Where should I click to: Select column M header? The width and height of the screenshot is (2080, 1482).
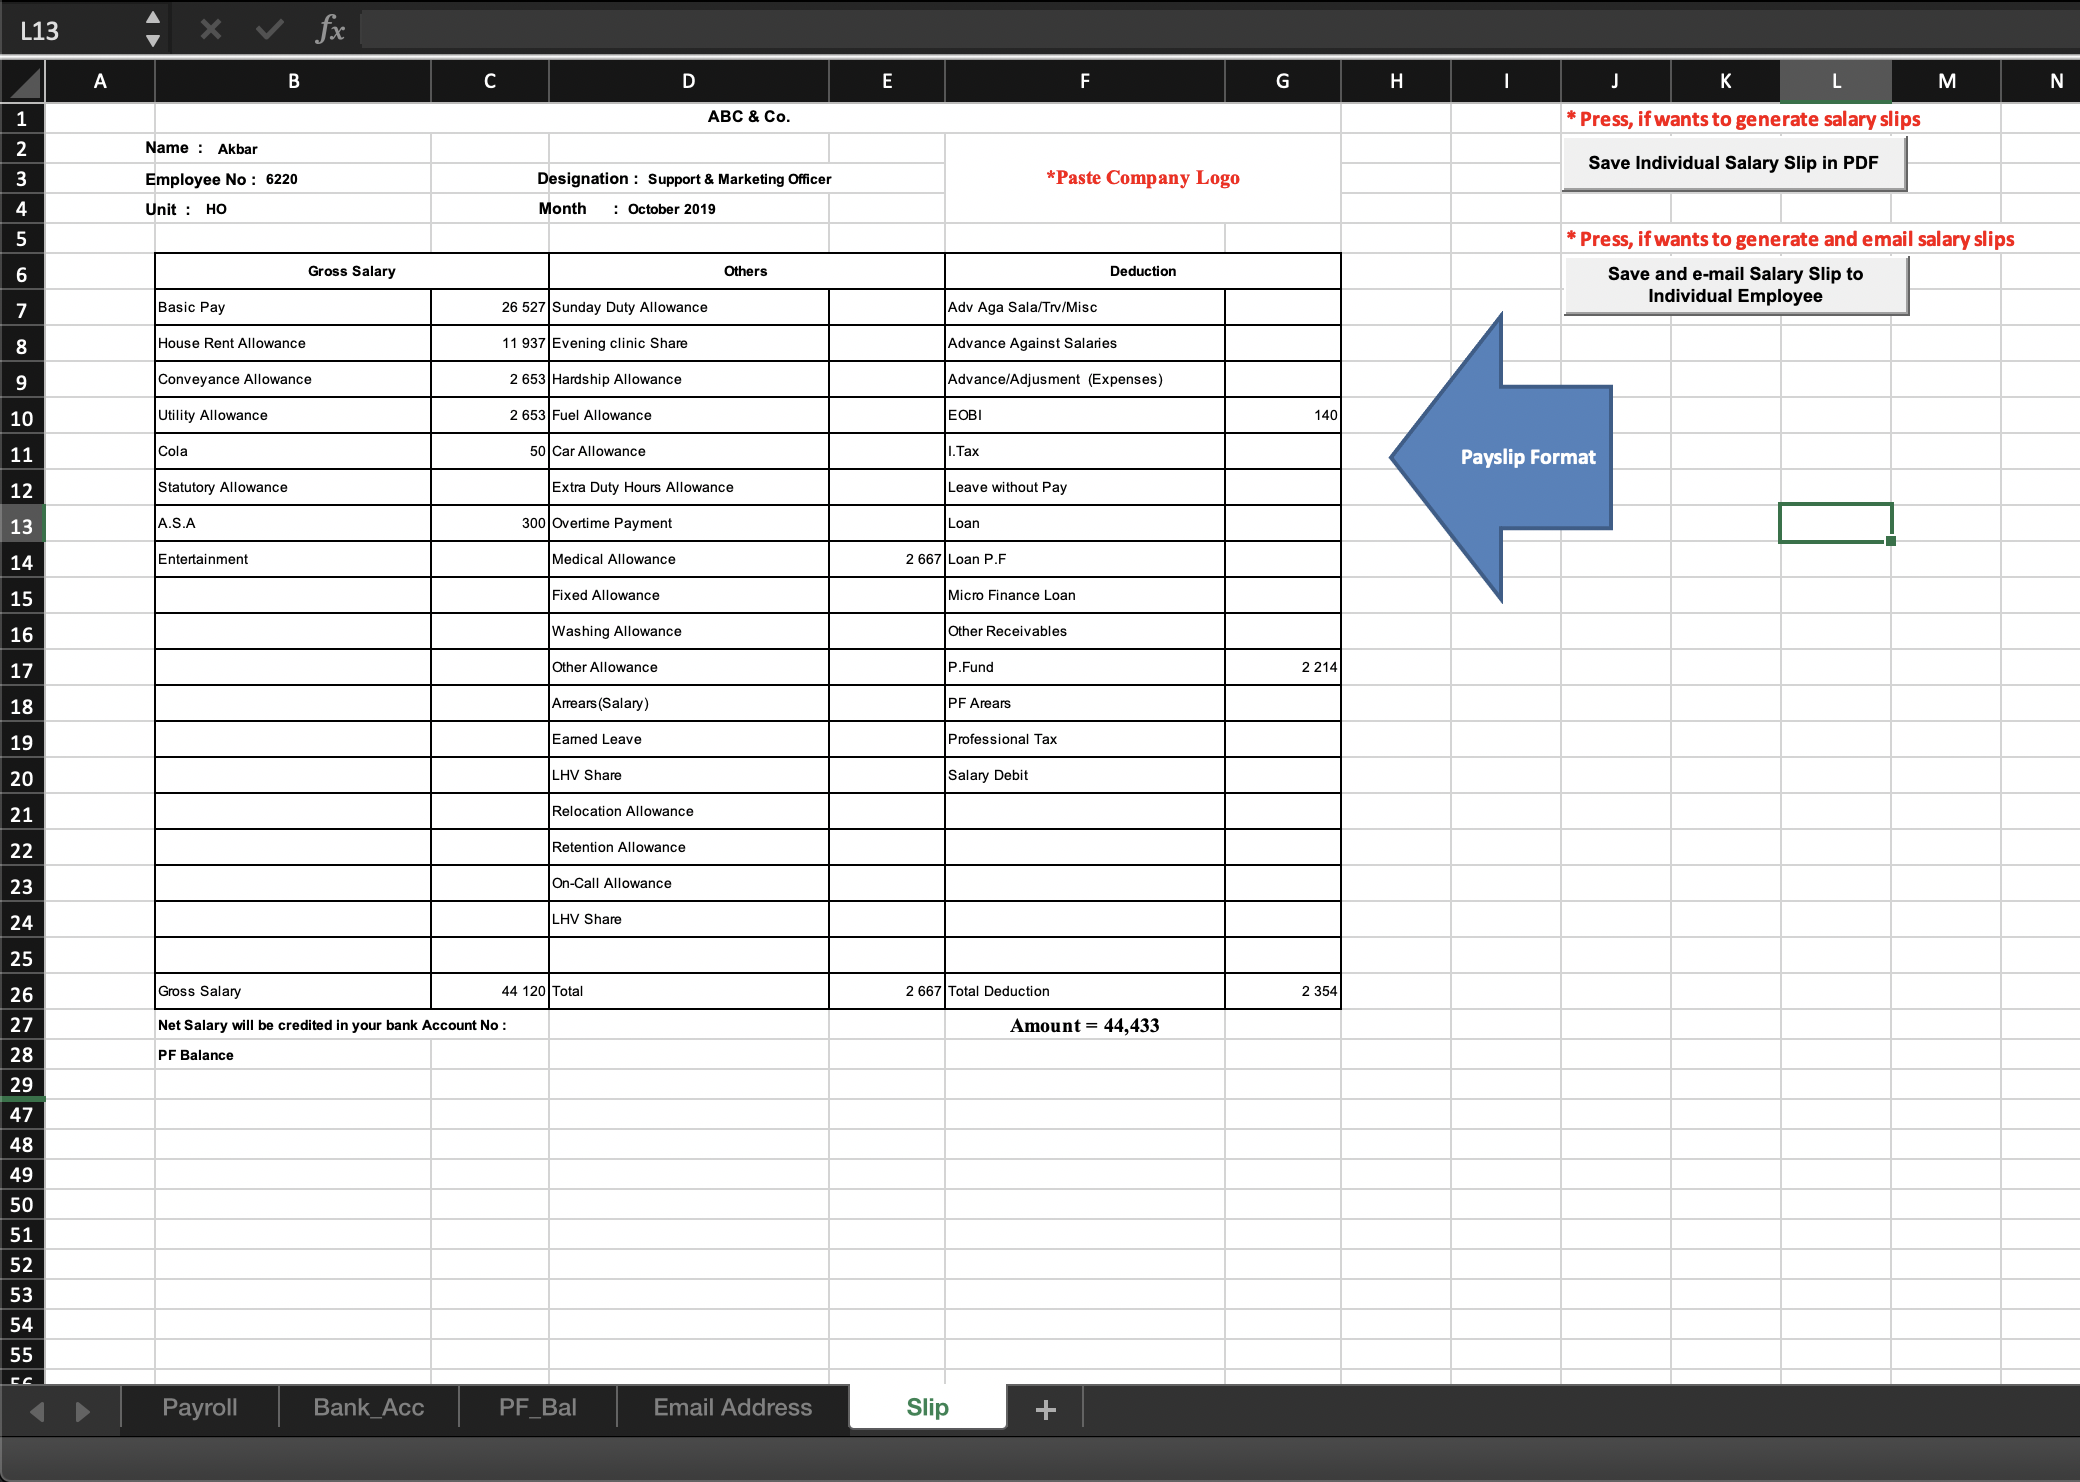[x=1946, y=81]
